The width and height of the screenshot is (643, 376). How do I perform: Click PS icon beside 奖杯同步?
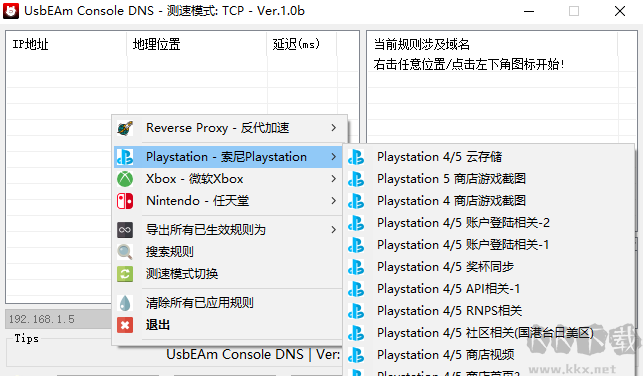tap(356, 267)
